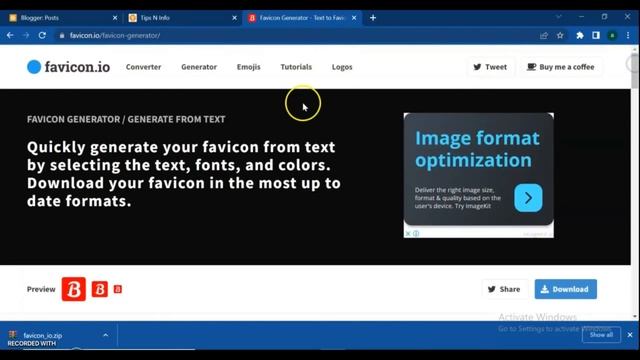
Task: Open the Emojis menu item
Action: coord(249,67)
